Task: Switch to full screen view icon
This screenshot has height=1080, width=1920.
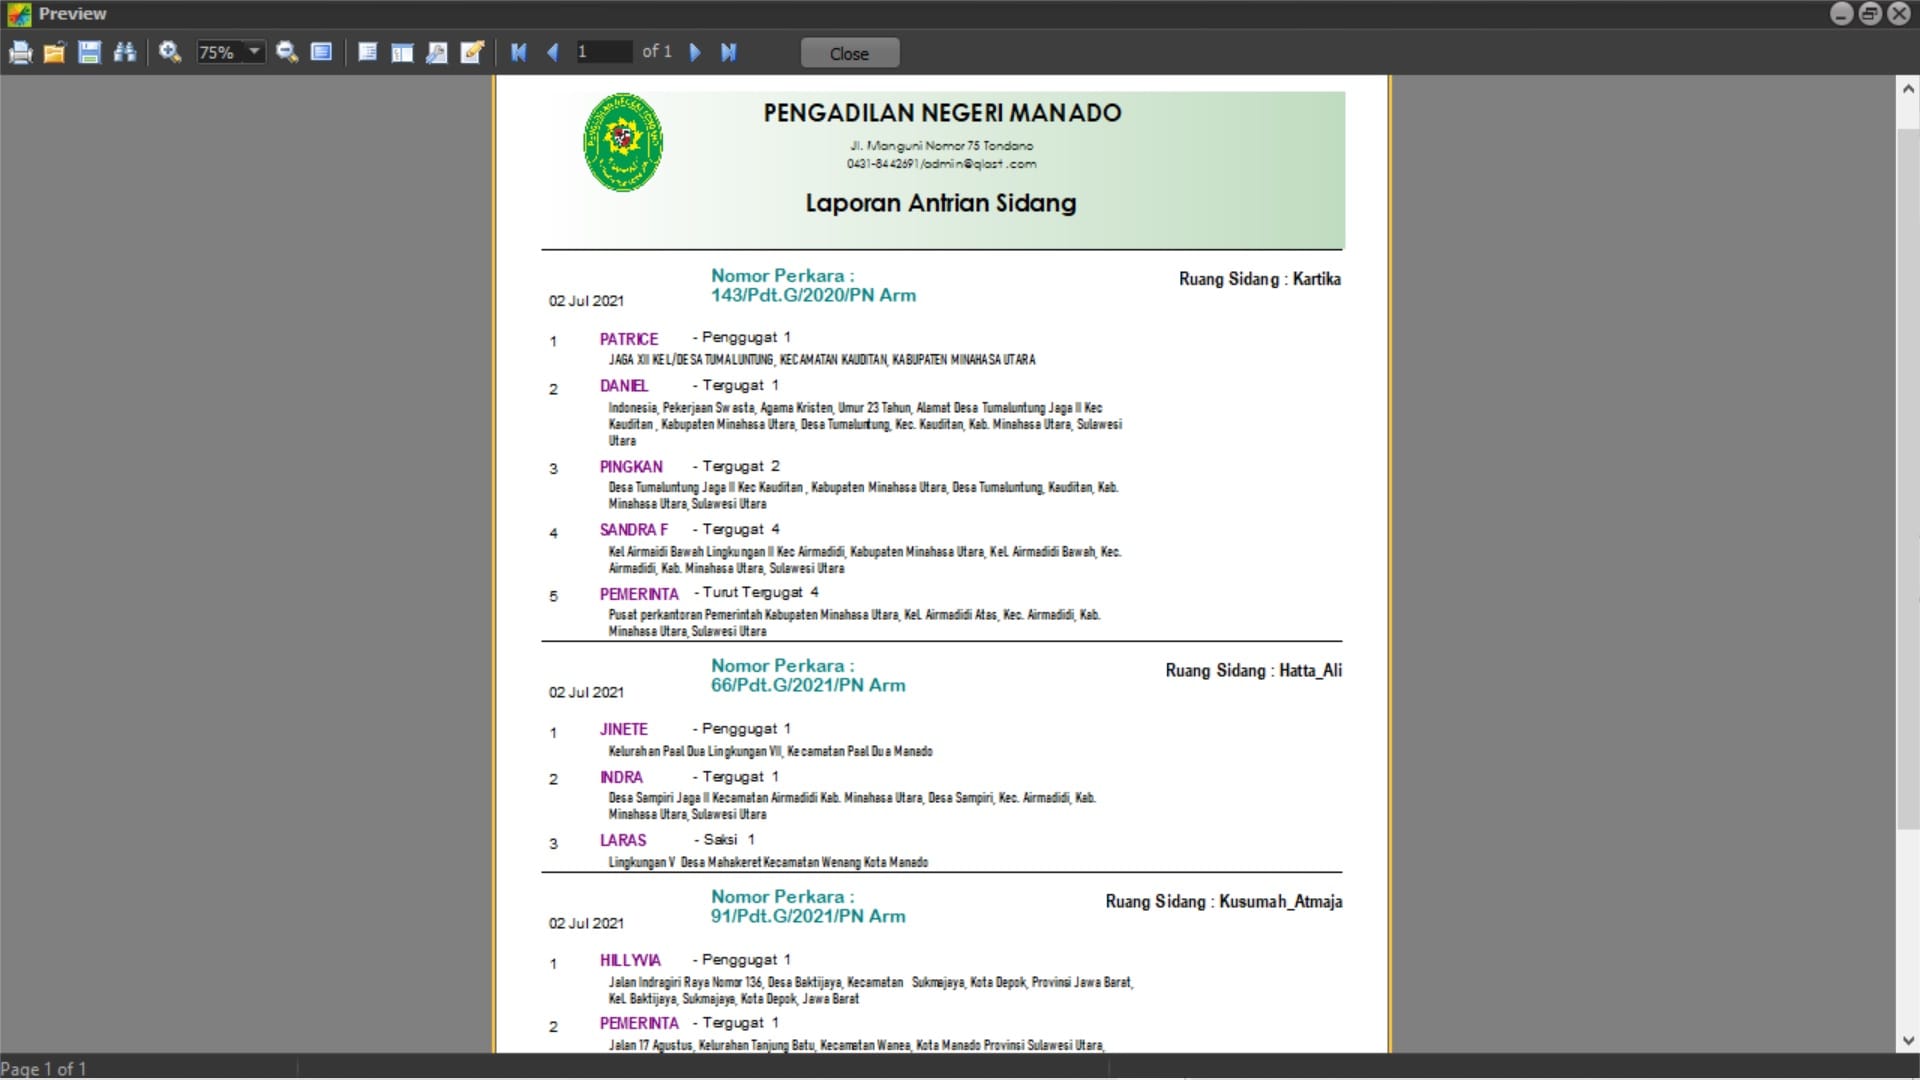Action: coord(321,52)
